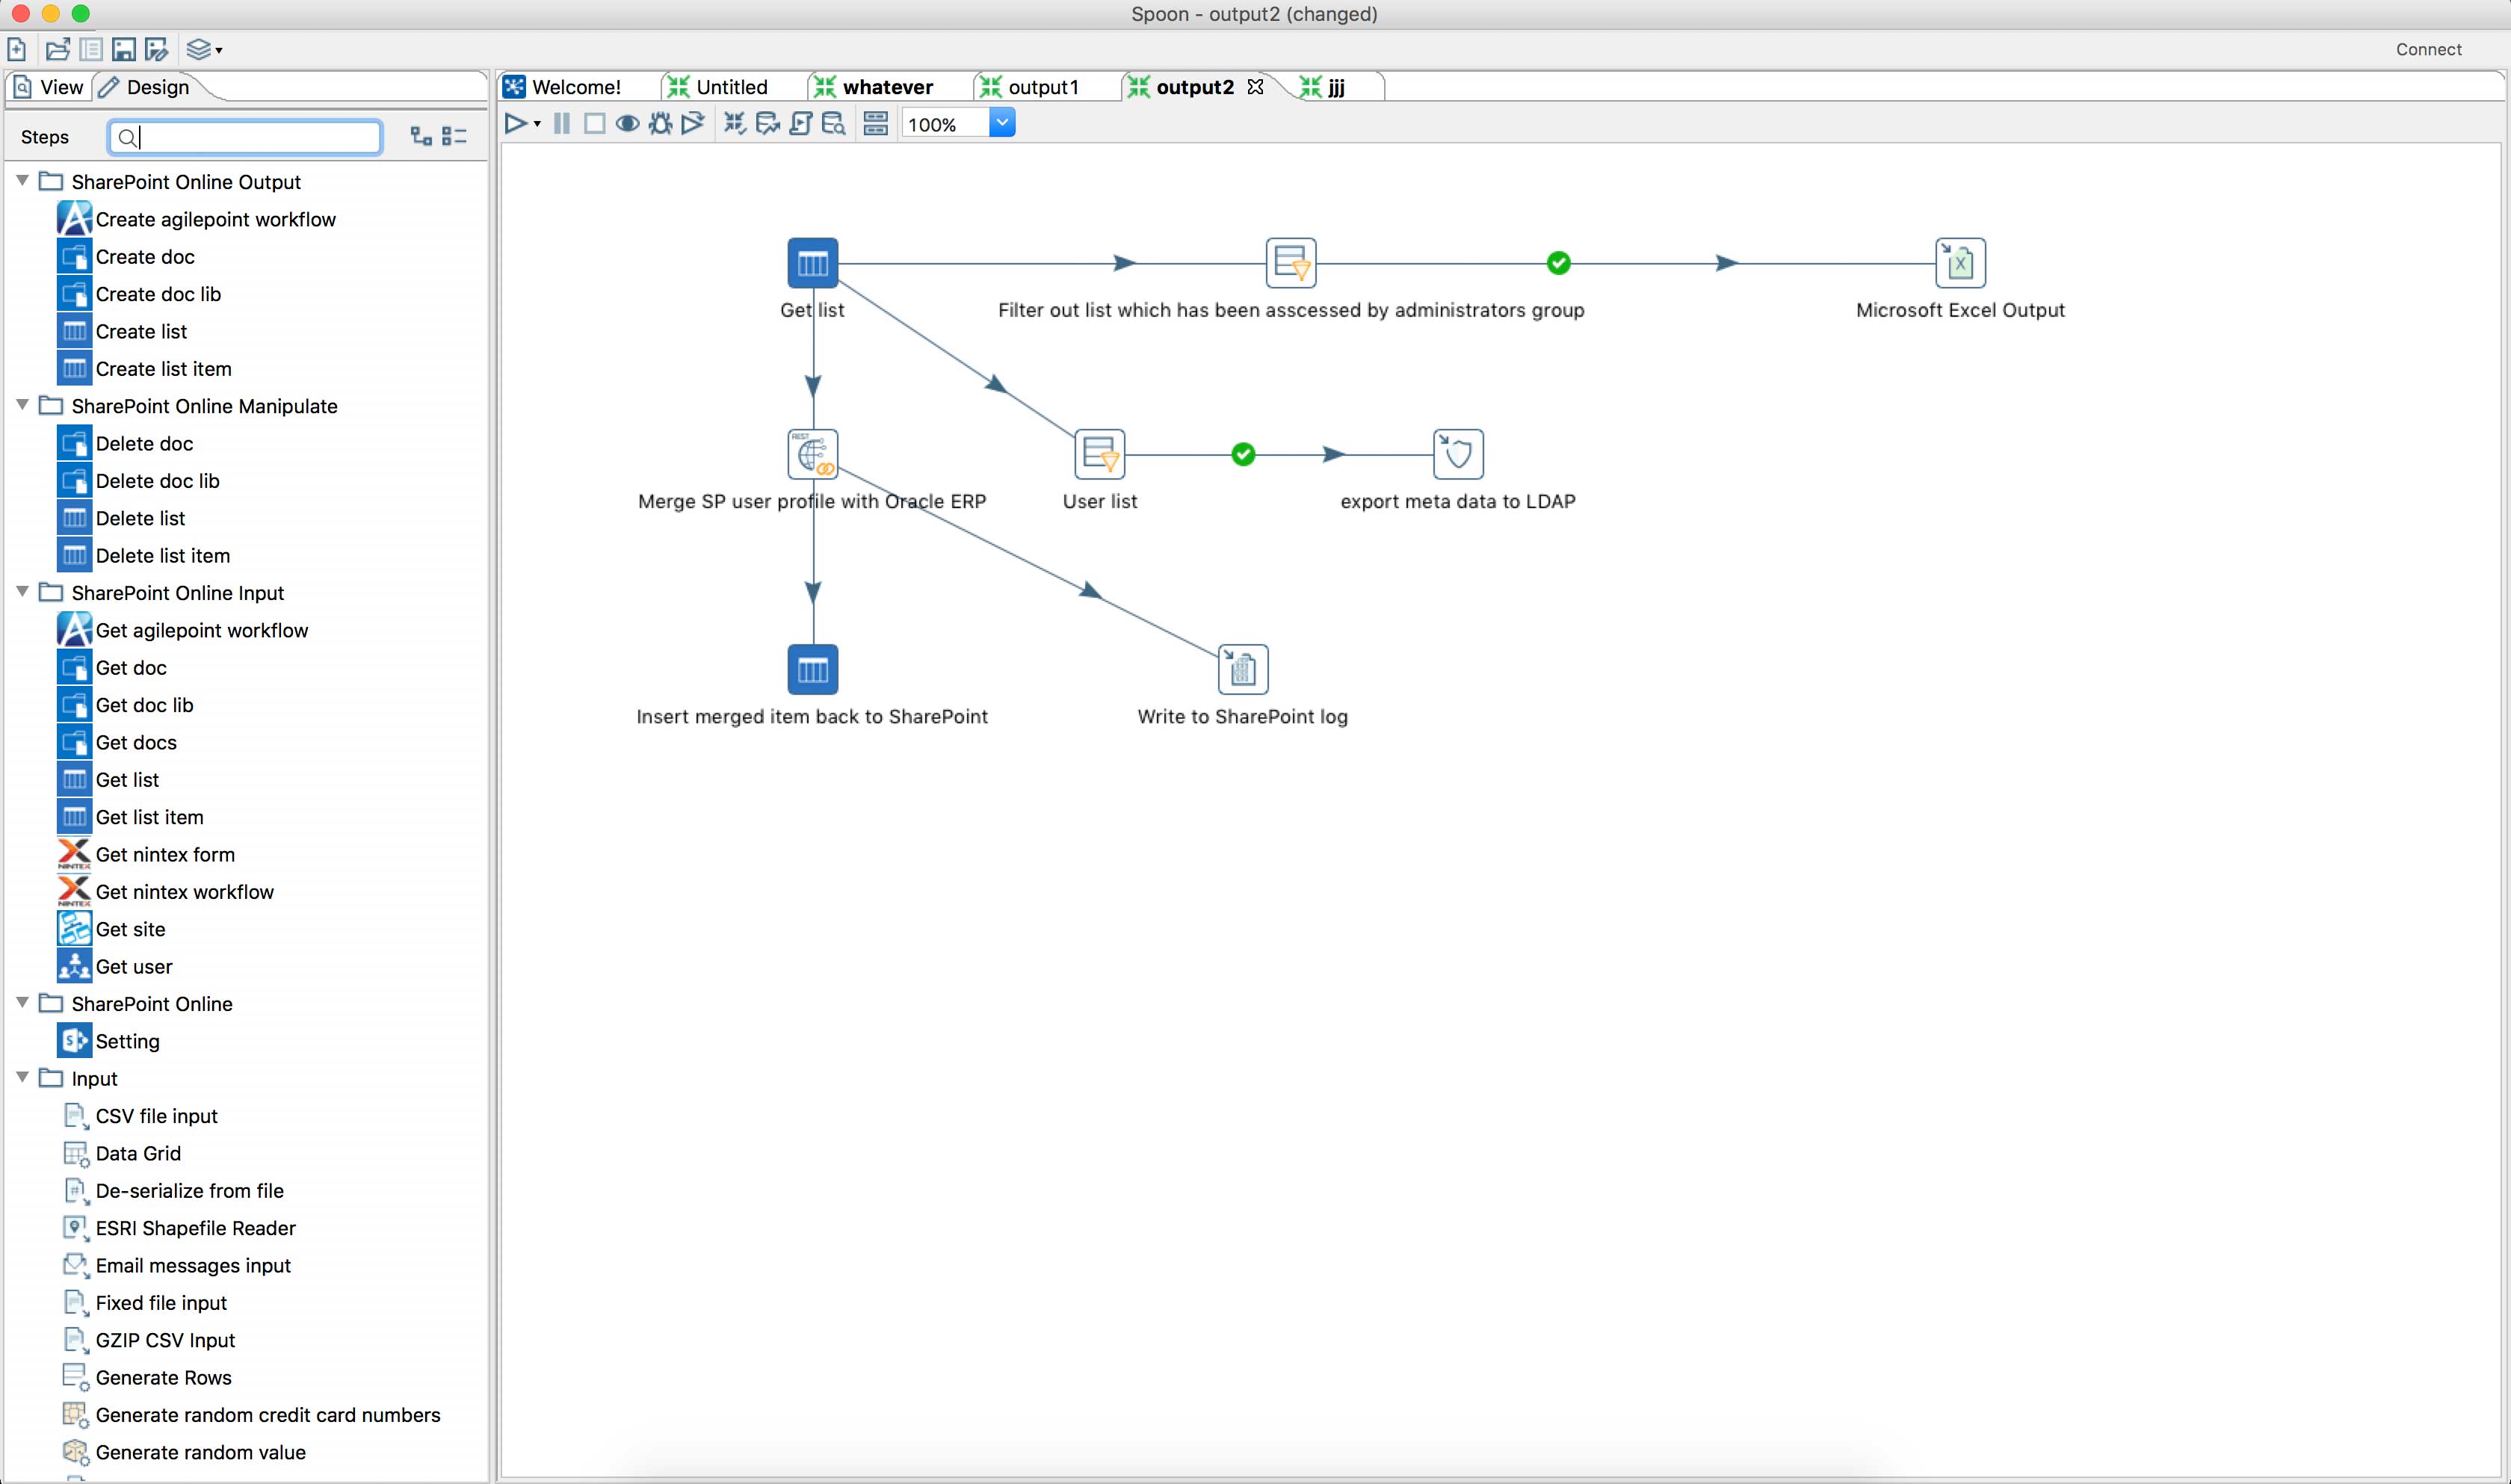
Task: Select Get site step
Action: coord(112,929)
